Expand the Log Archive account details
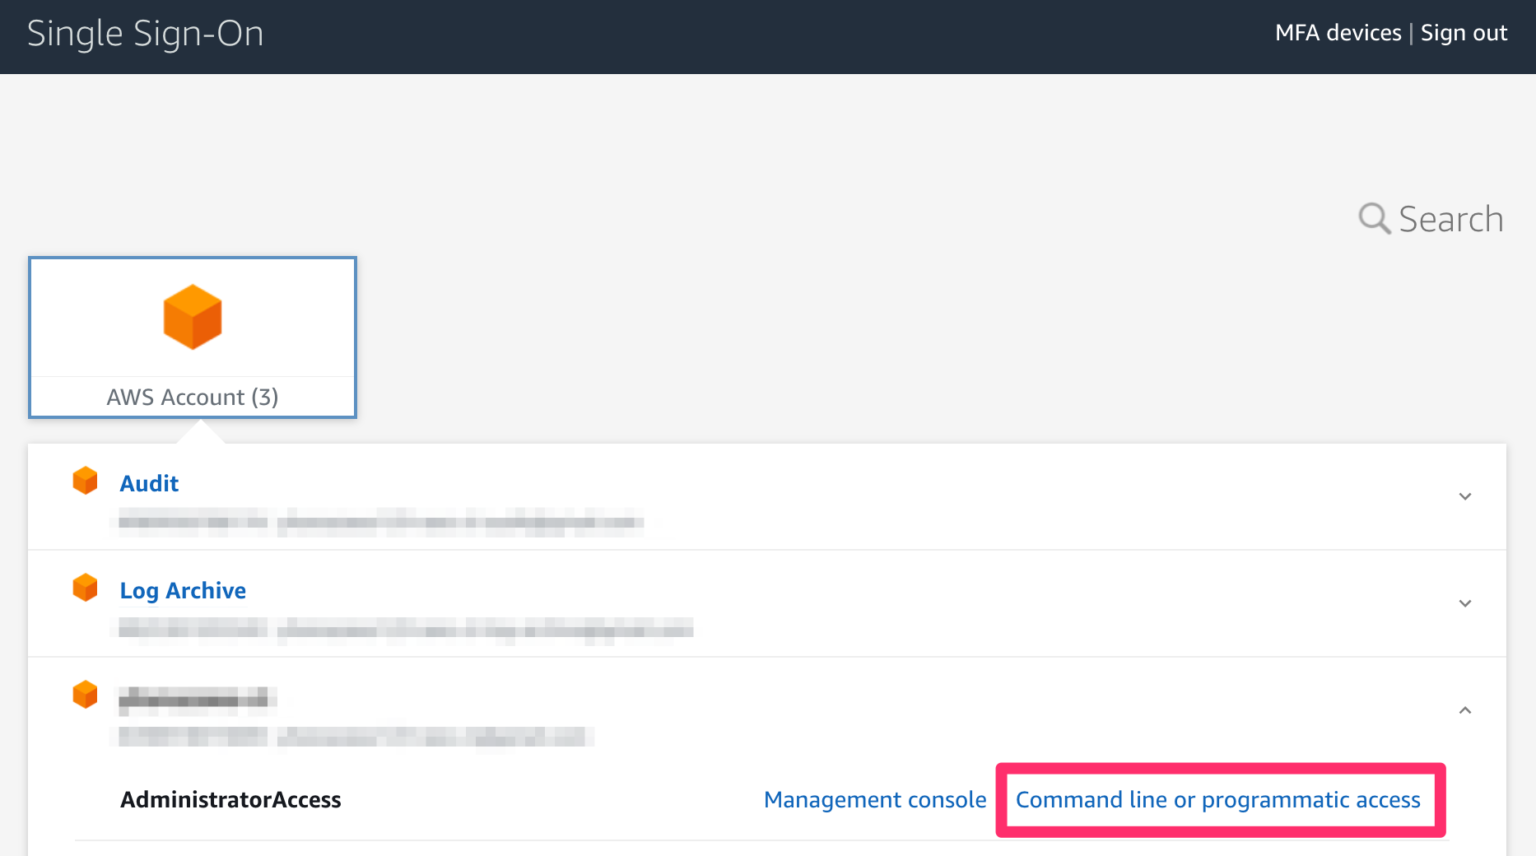This screenshot has height=856, width=1536. (1464, 603)
